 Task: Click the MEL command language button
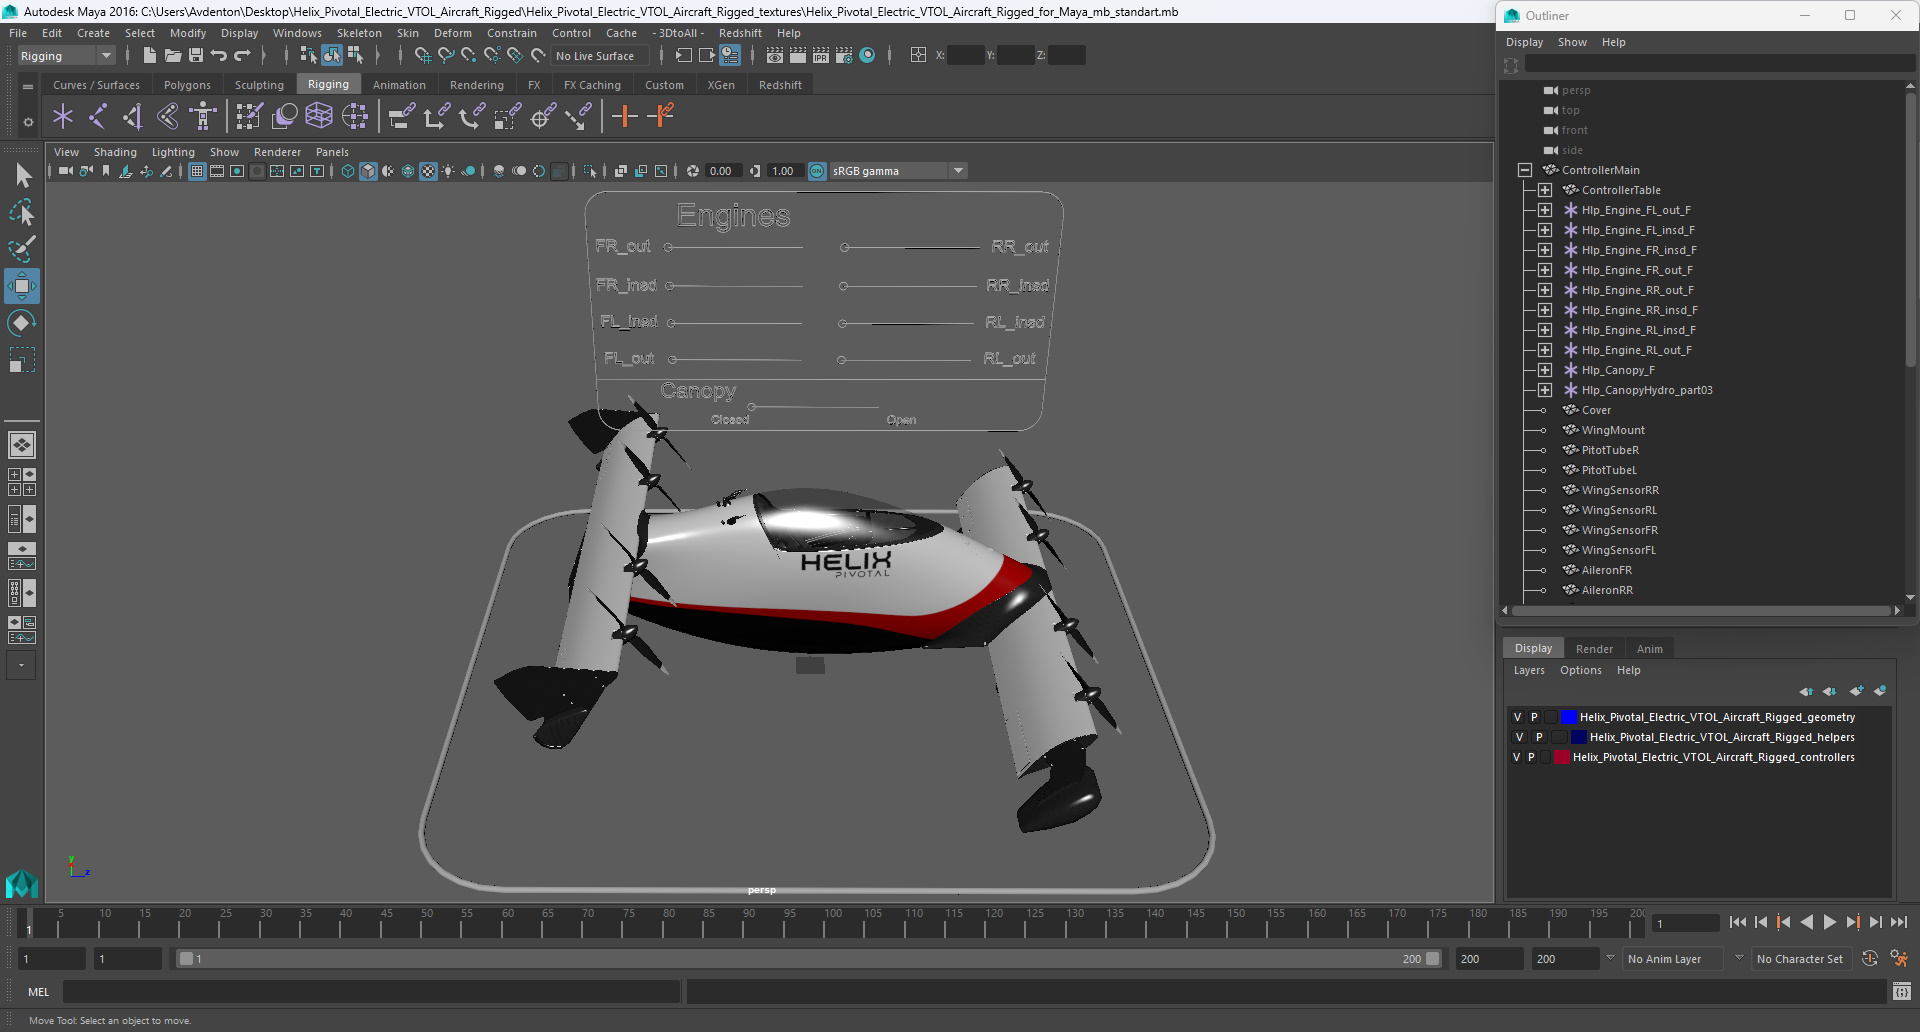(x=38, y=992)
